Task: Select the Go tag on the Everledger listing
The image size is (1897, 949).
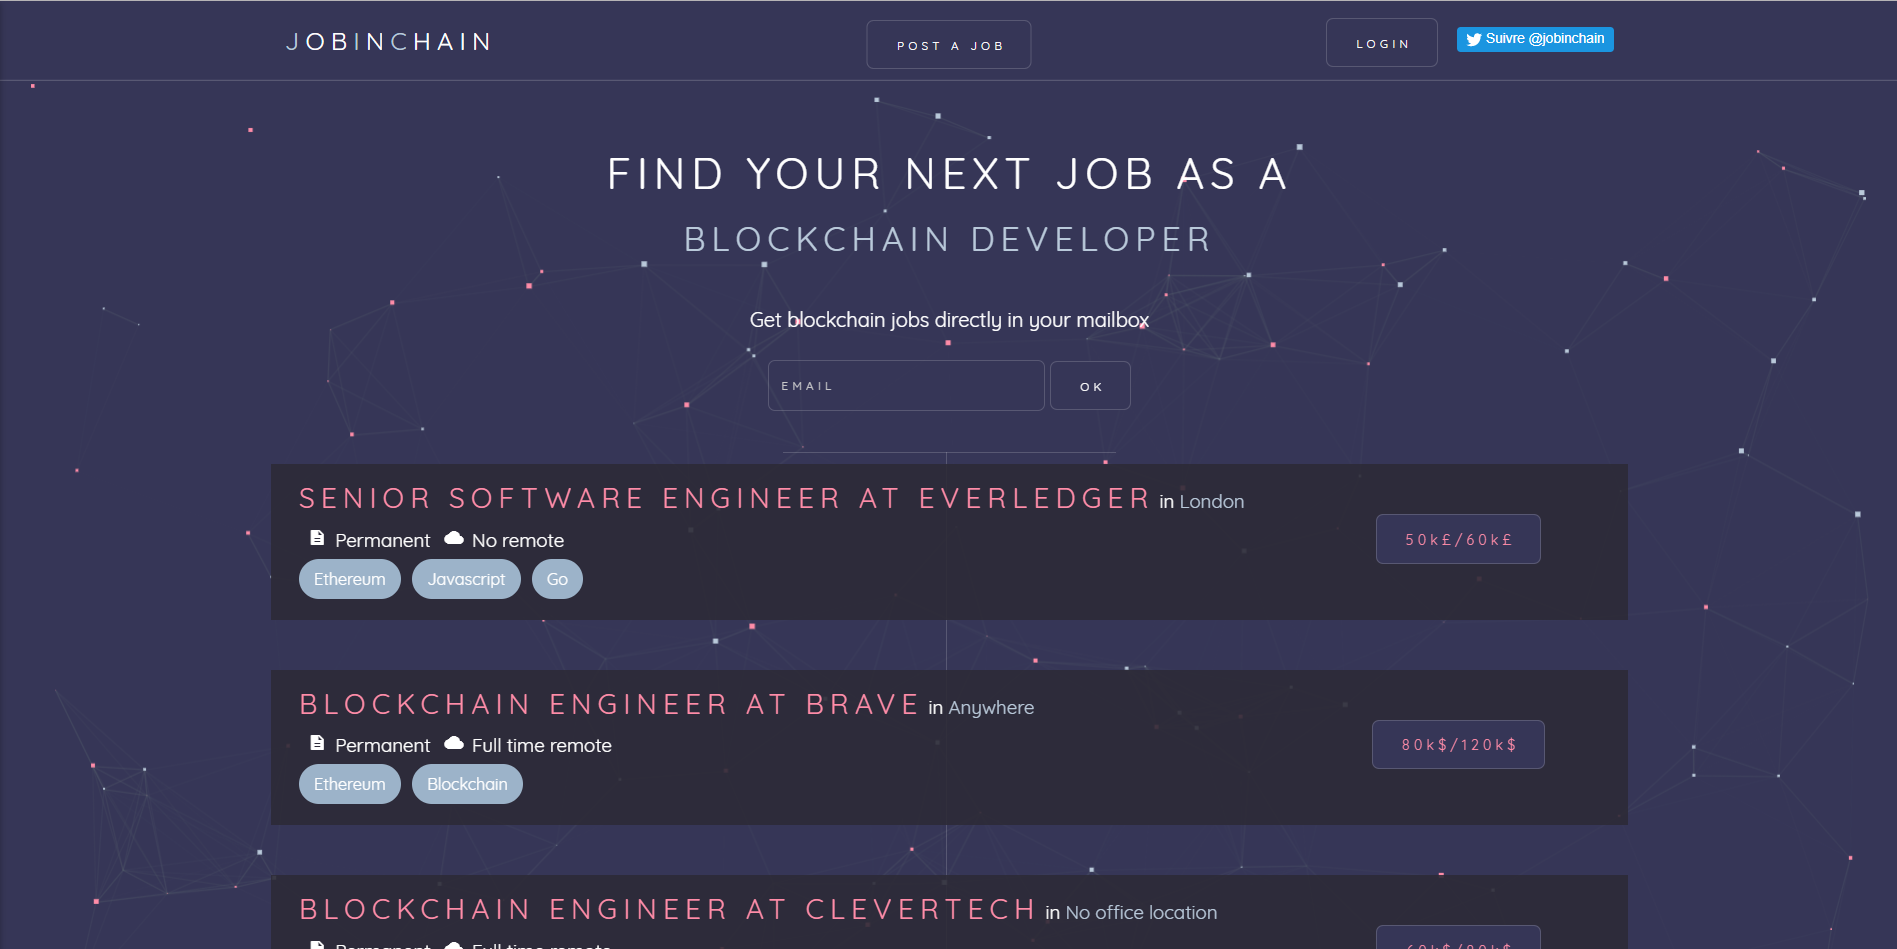Action: pyautogui.click(x=557, y=579)
